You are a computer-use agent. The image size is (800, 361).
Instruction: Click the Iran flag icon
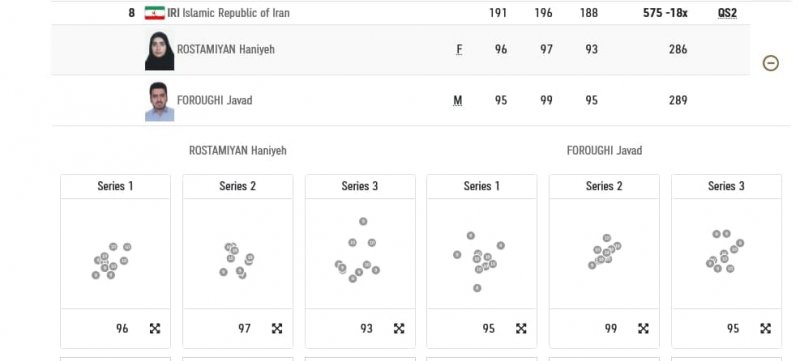155,13
